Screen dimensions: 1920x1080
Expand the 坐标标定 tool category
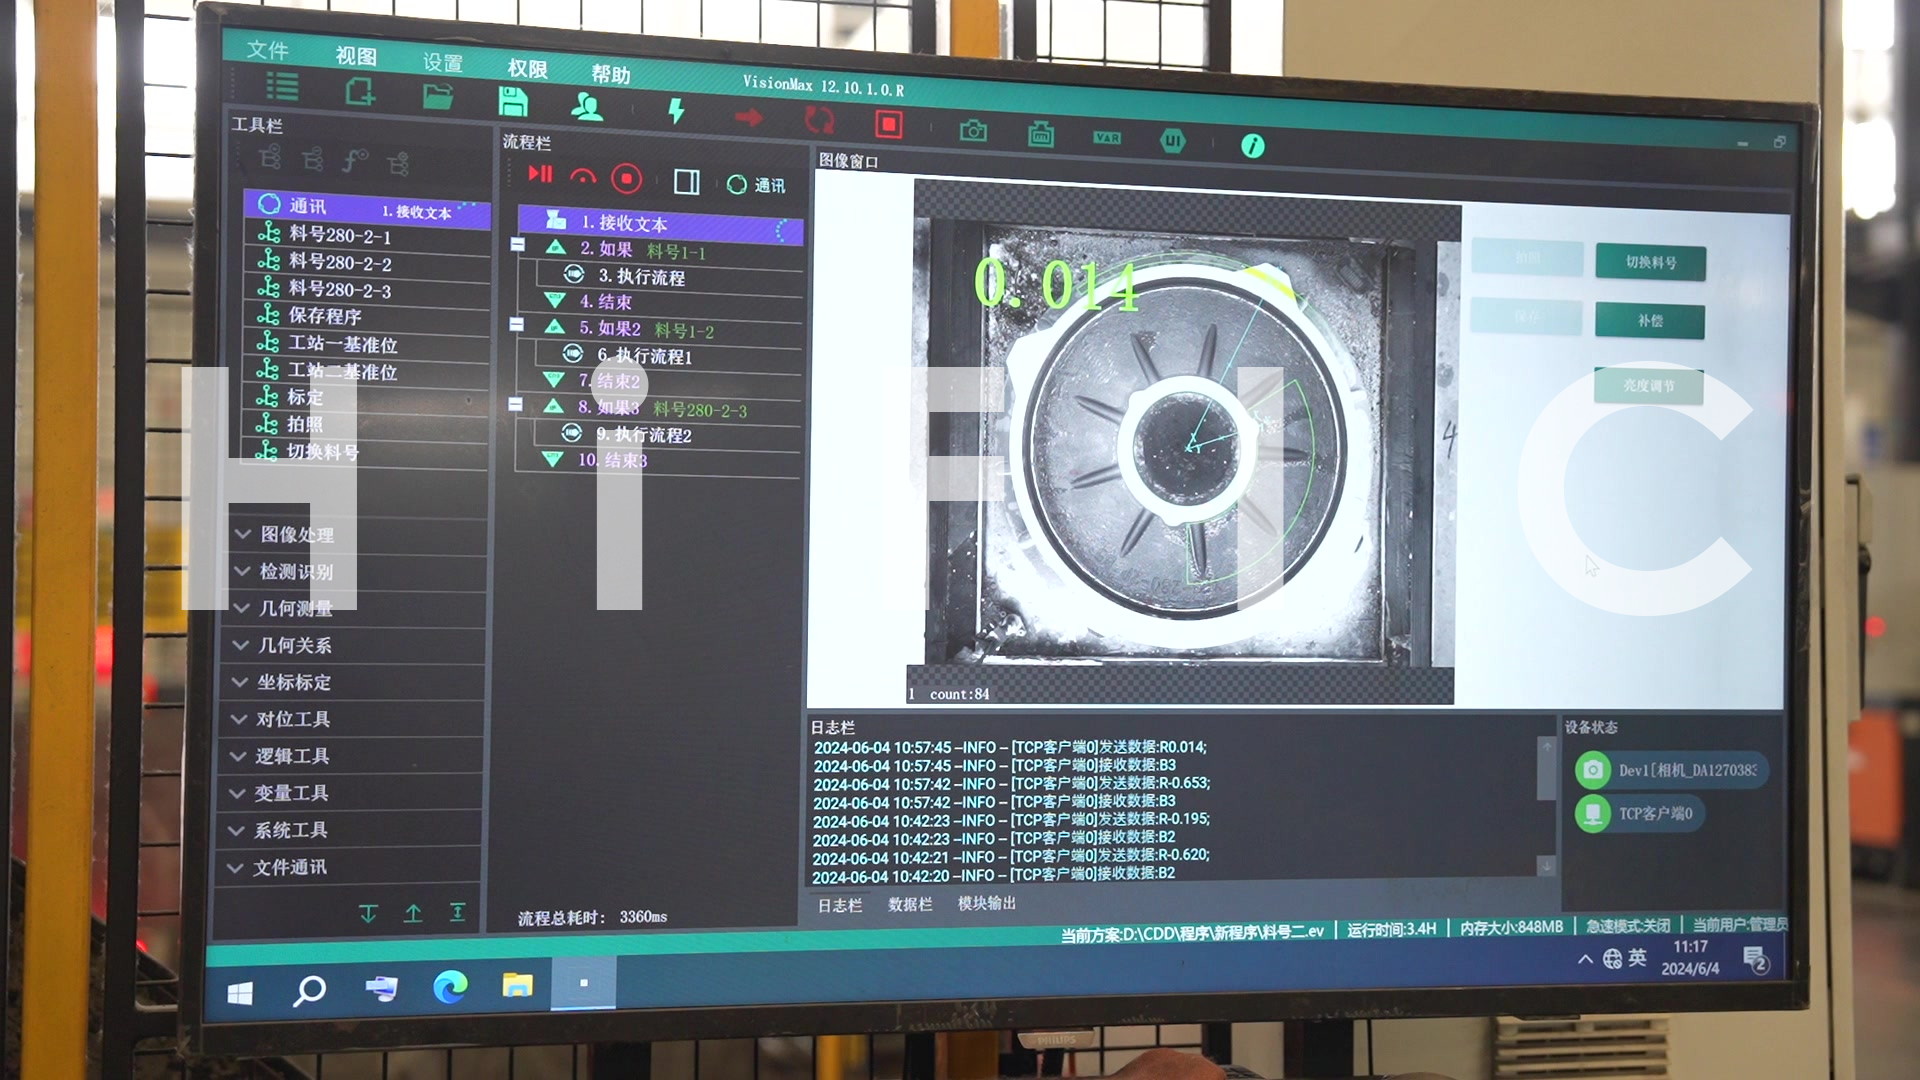coord(350,682)
